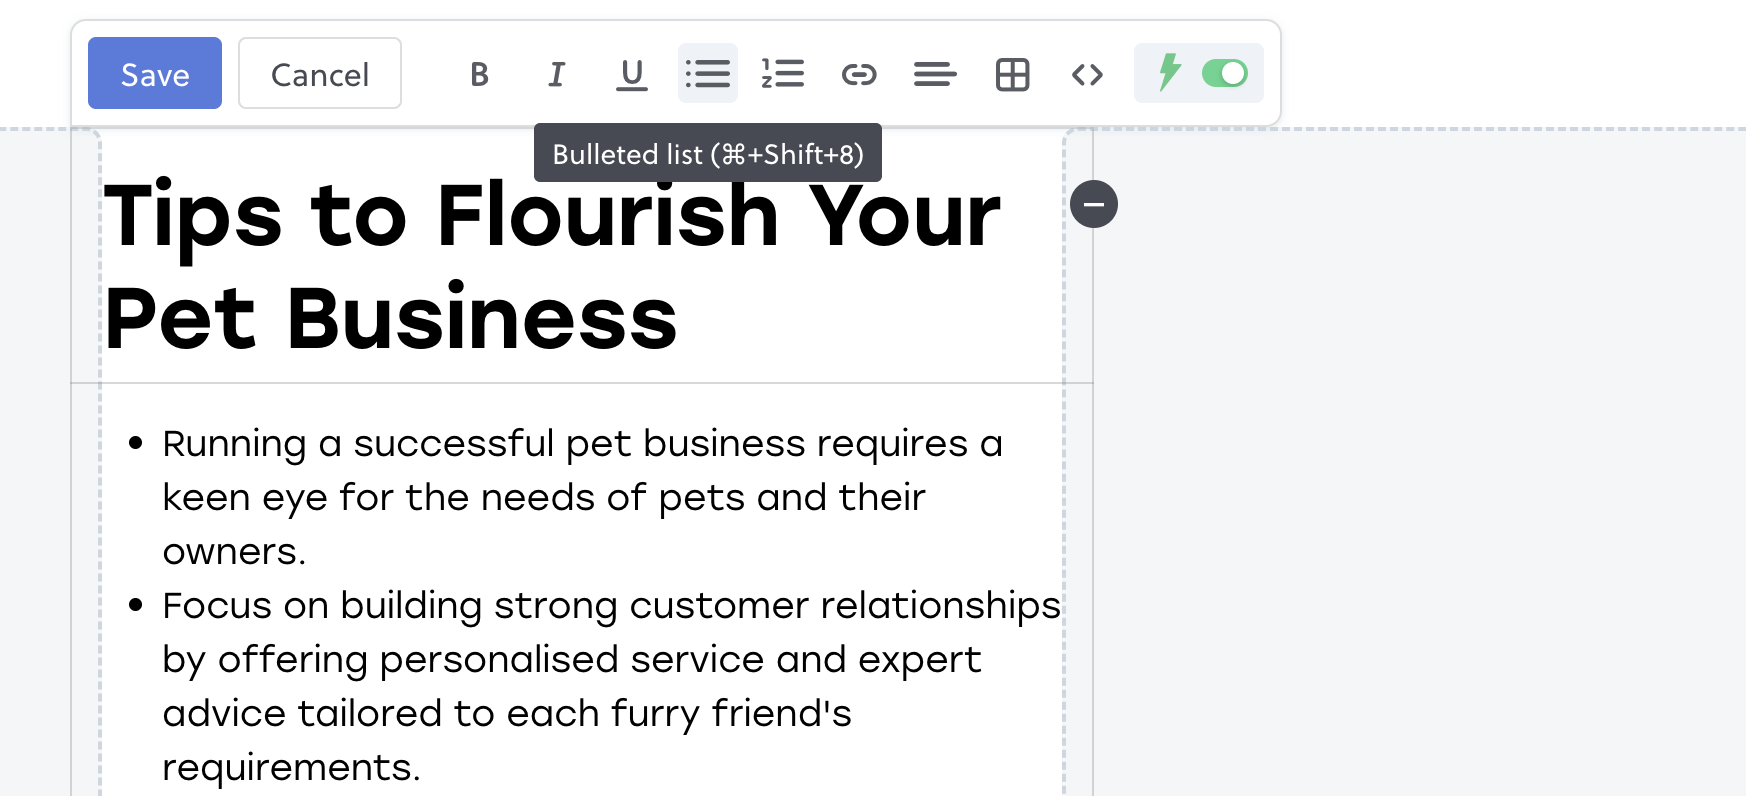This screenshot has height=796, width=1746.
Task: Insert a hyperlink with the link icon
Action: point(859,74)
